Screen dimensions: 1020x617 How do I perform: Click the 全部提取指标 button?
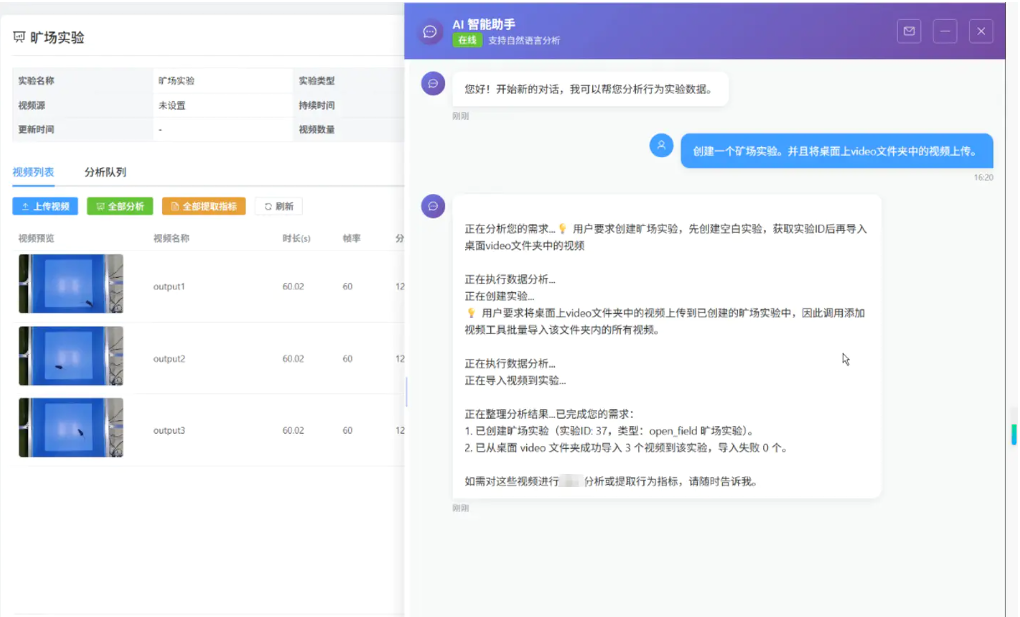(204, 206)
